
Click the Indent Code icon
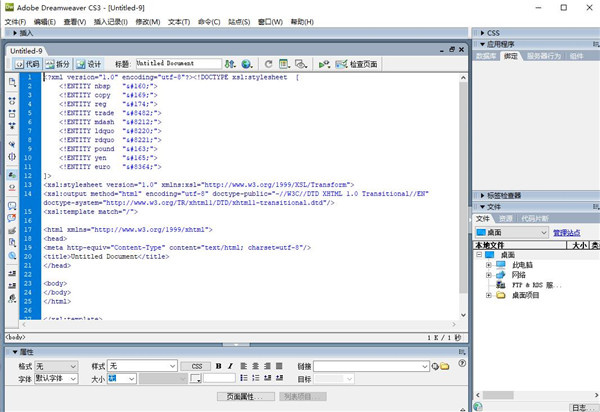point(12,274)
